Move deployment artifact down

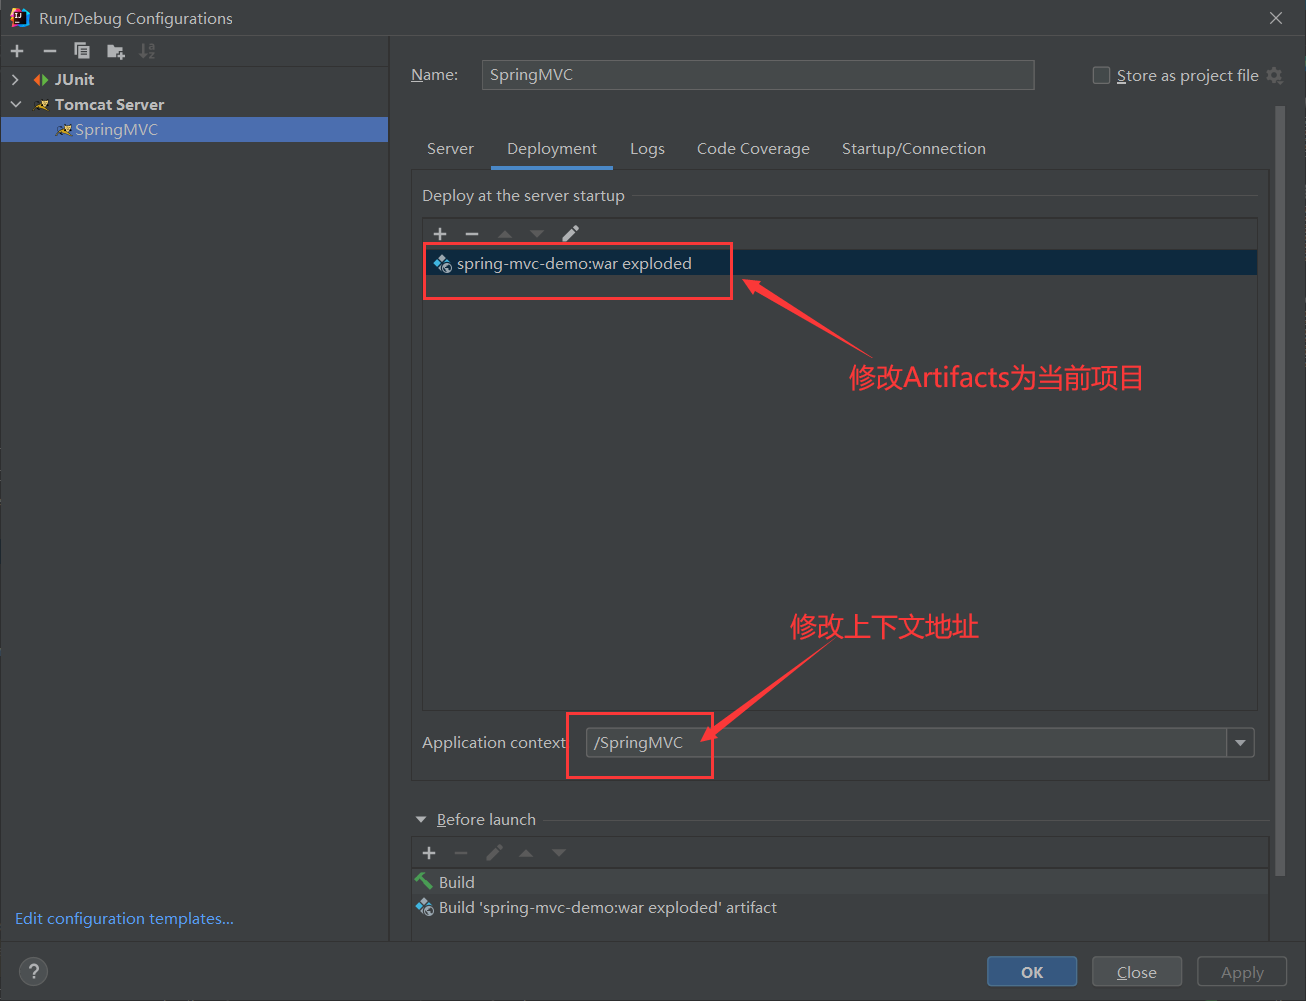(537, 234)
